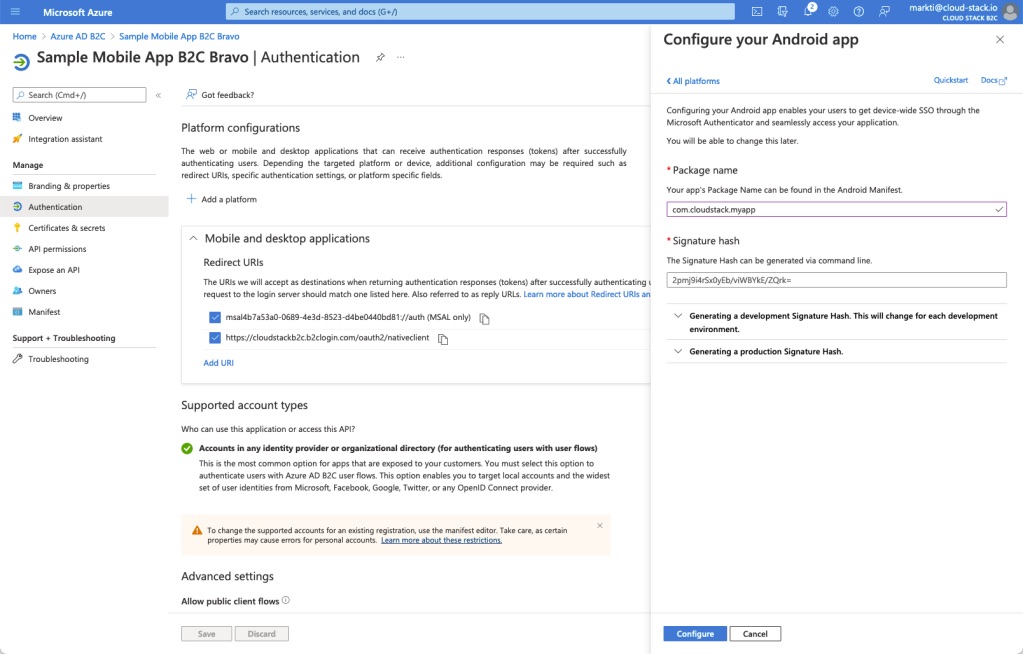Image resolution: width=1023 pixels, height=654 pixels.
Task: Open Directories and subscriptions filter icon
Action: tap(782, 12)
